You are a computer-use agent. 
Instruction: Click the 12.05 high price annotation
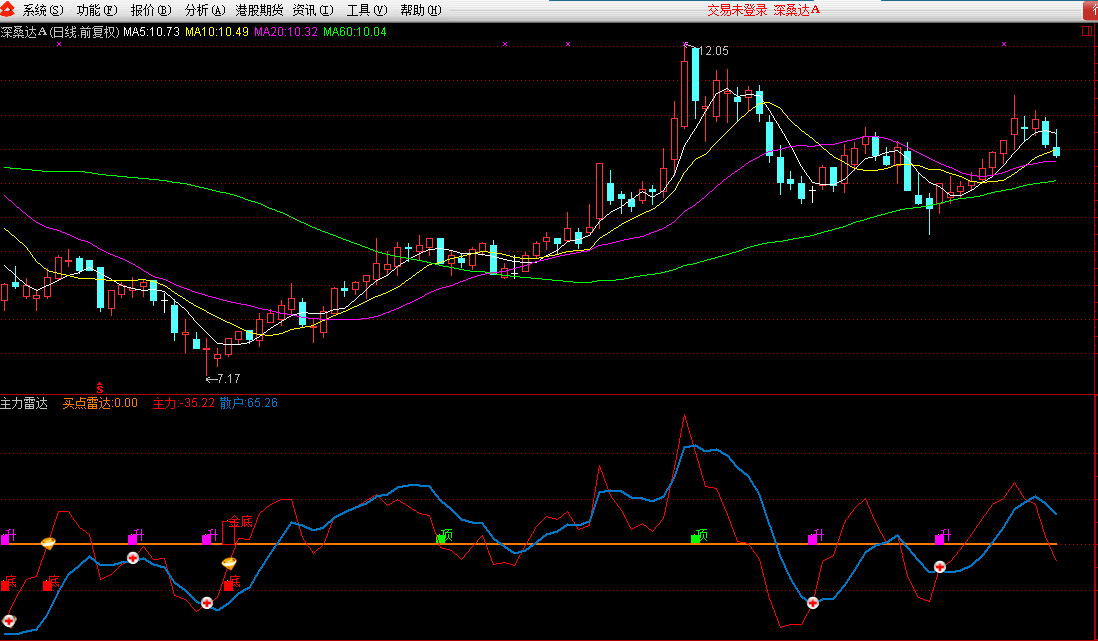(713, 51)
